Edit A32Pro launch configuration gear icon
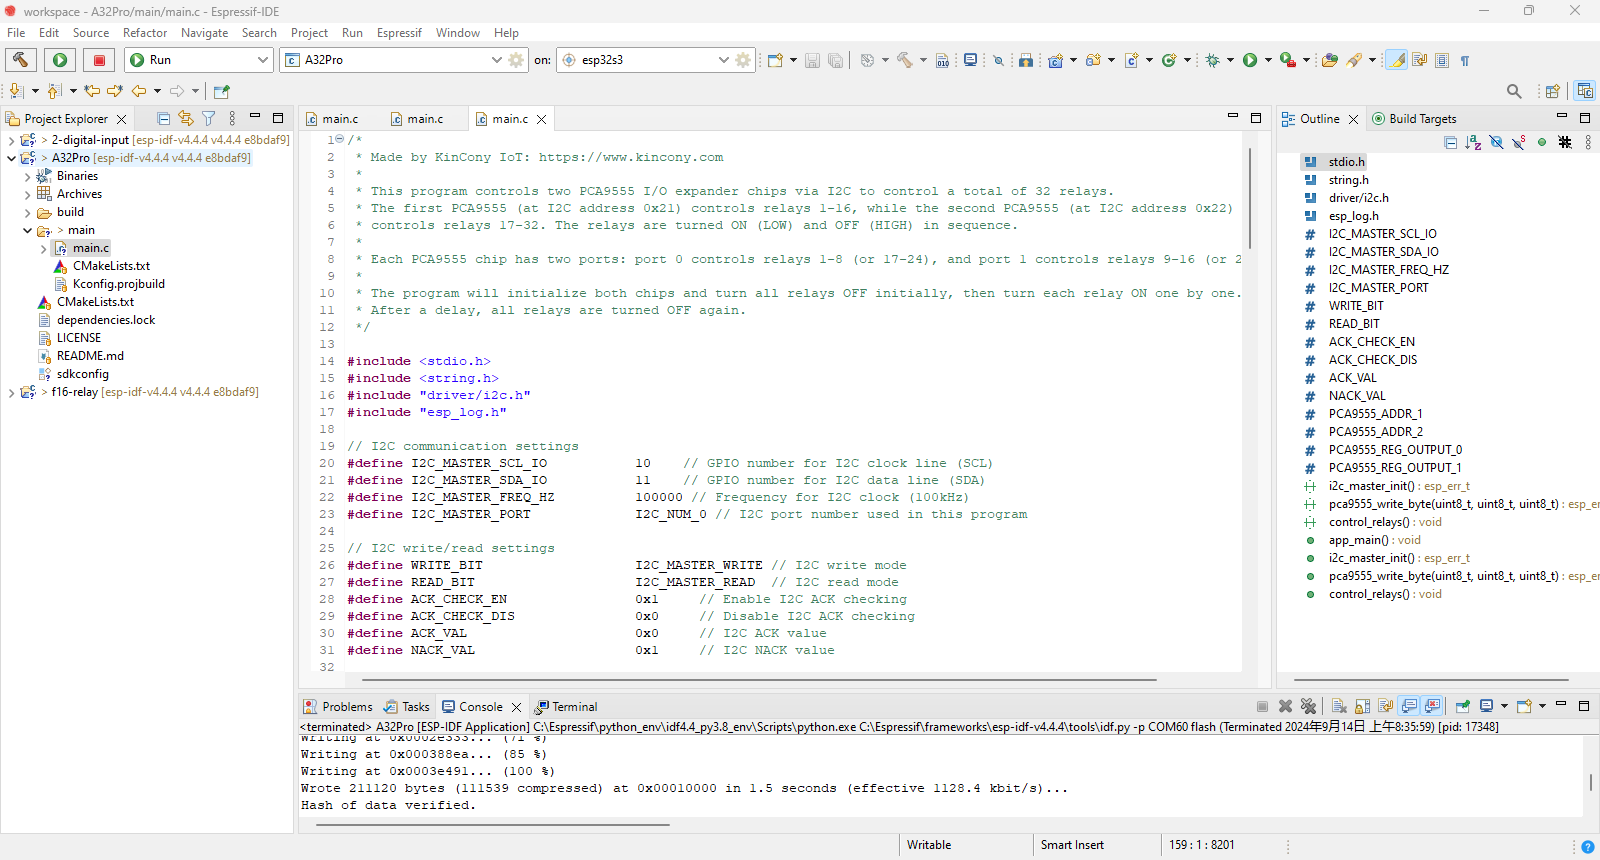The image size is (1600, 860). (x=516, y=60)
